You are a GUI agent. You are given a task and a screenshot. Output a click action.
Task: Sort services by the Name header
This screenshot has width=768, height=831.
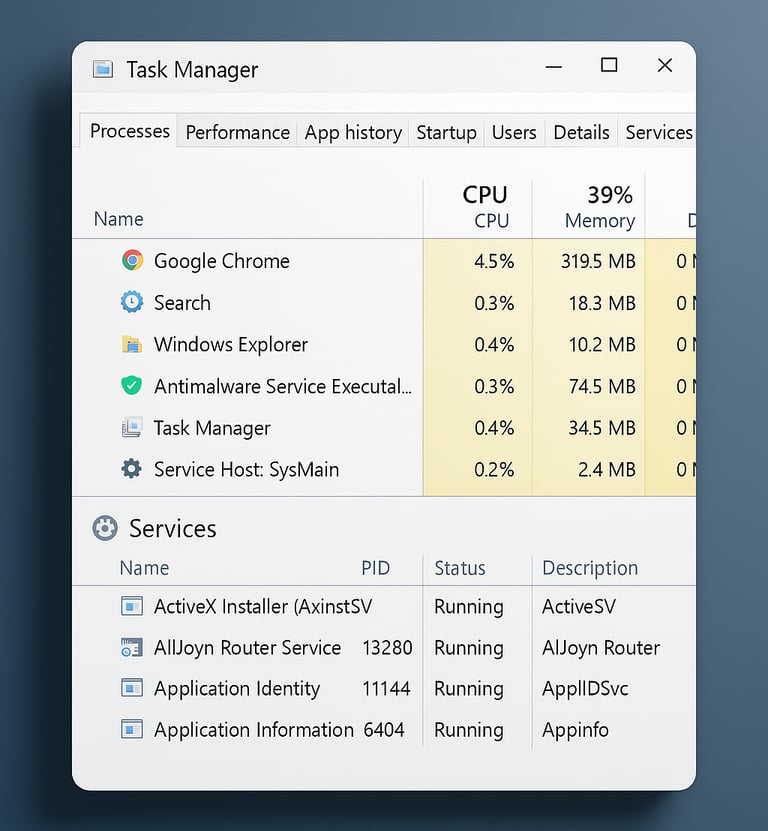coord(144,568)
